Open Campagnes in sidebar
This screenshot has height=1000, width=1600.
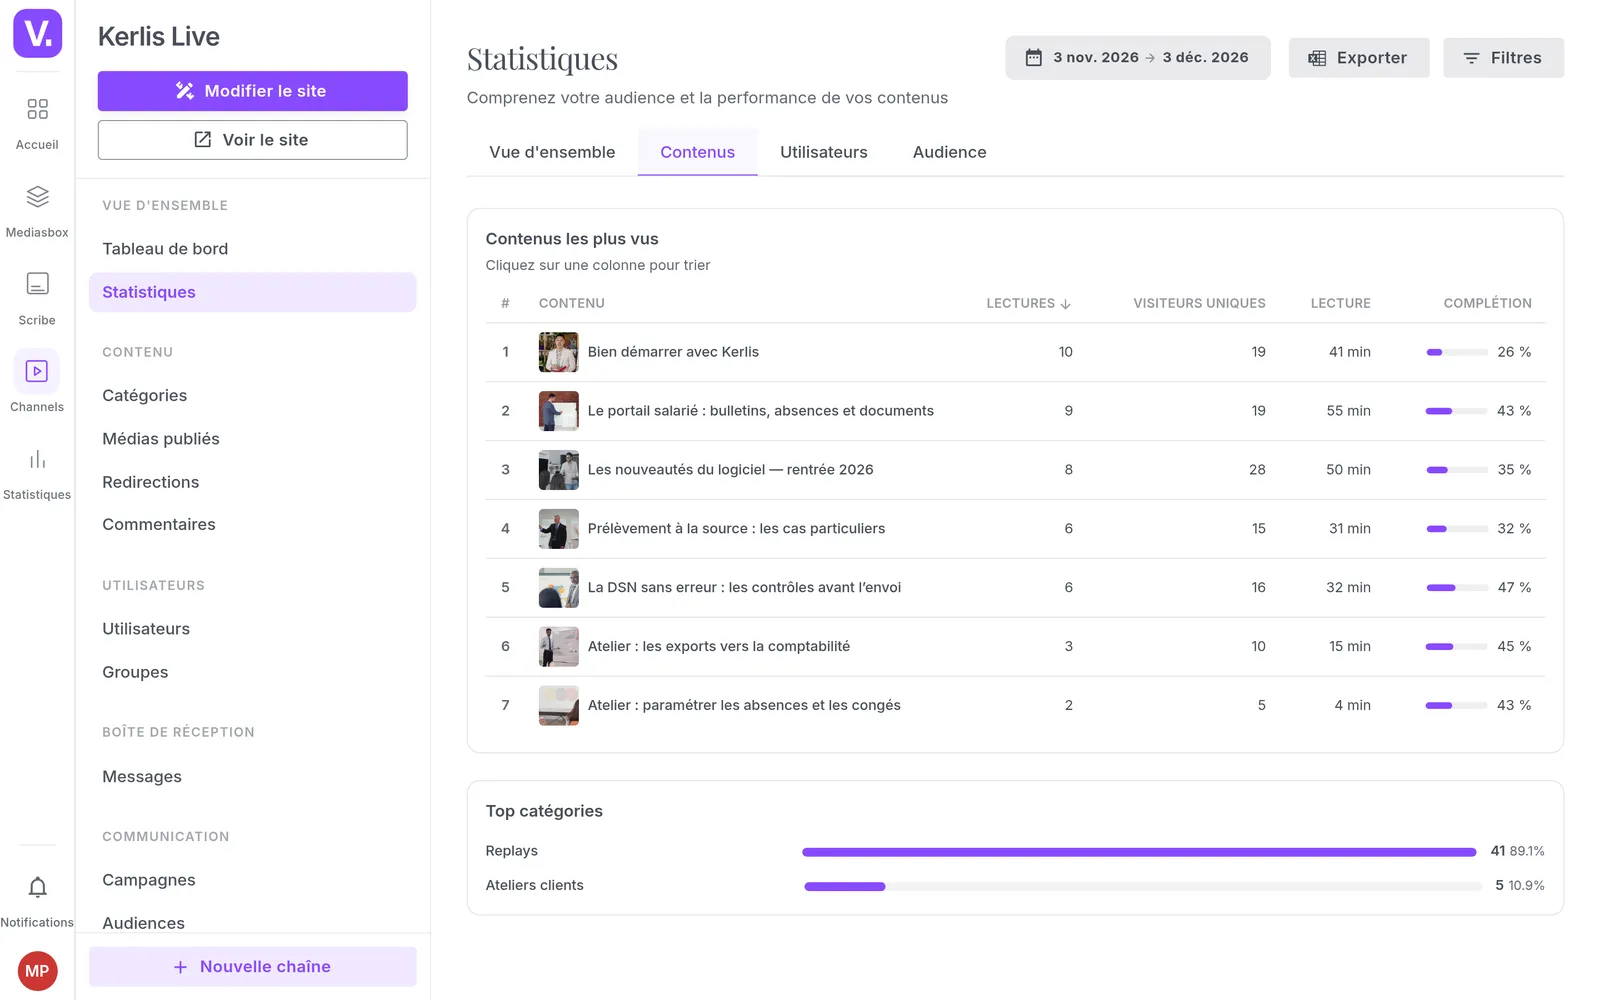(252, 880)
